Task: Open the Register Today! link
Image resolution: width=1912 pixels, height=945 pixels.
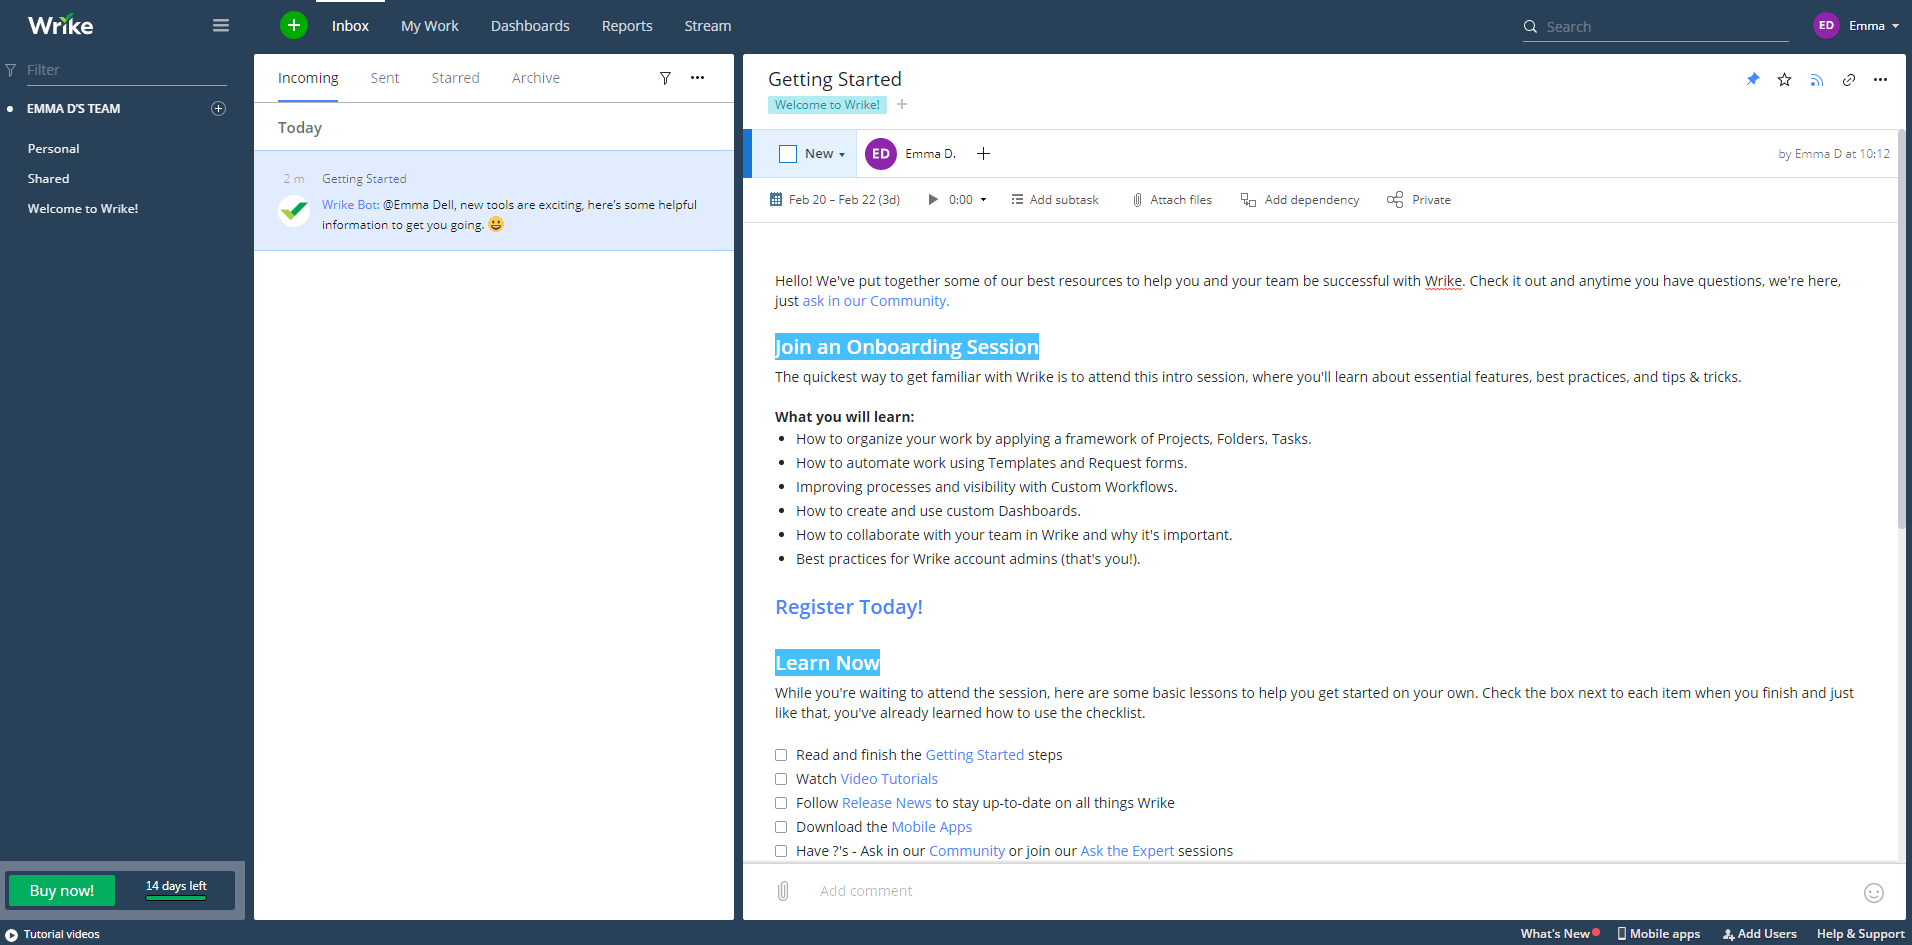Action: point(849,607)
